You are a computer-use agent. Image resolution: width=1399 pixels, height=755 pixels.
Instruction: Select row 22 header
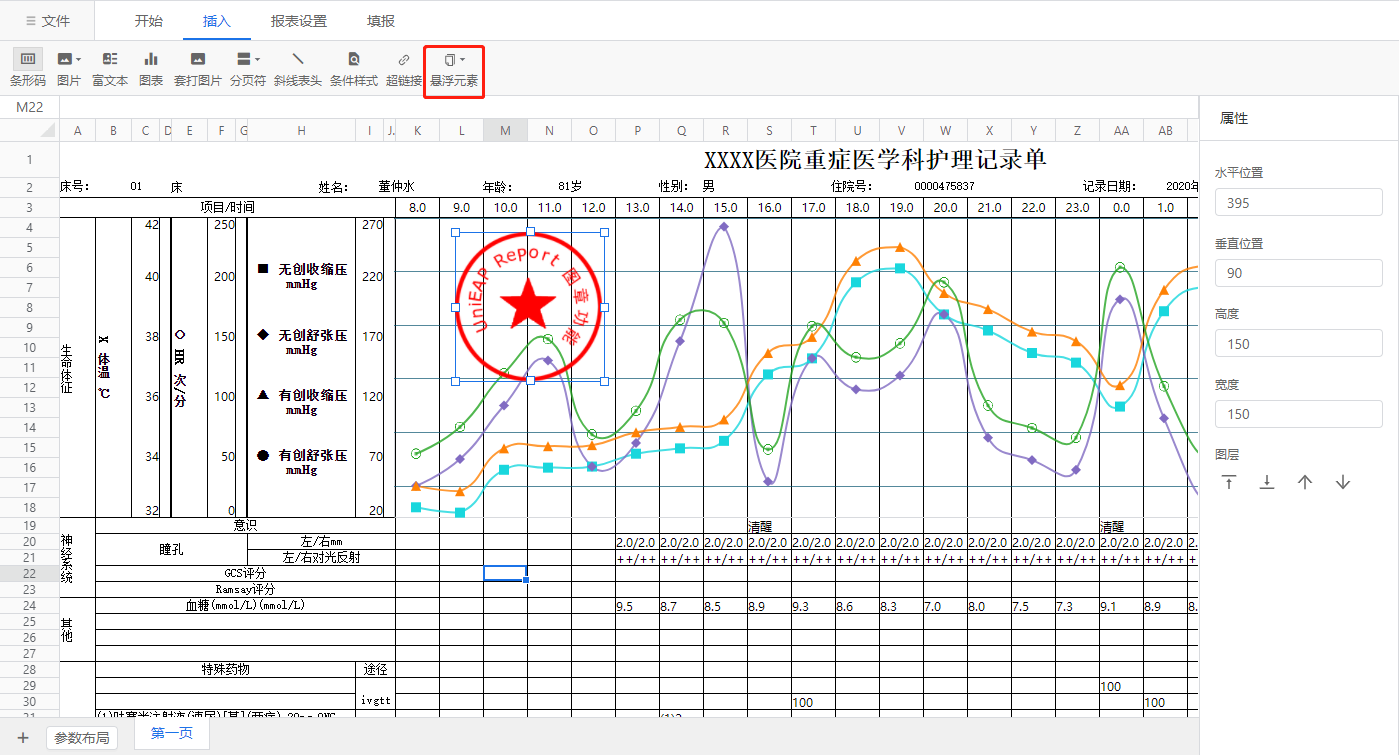(29, 573)
